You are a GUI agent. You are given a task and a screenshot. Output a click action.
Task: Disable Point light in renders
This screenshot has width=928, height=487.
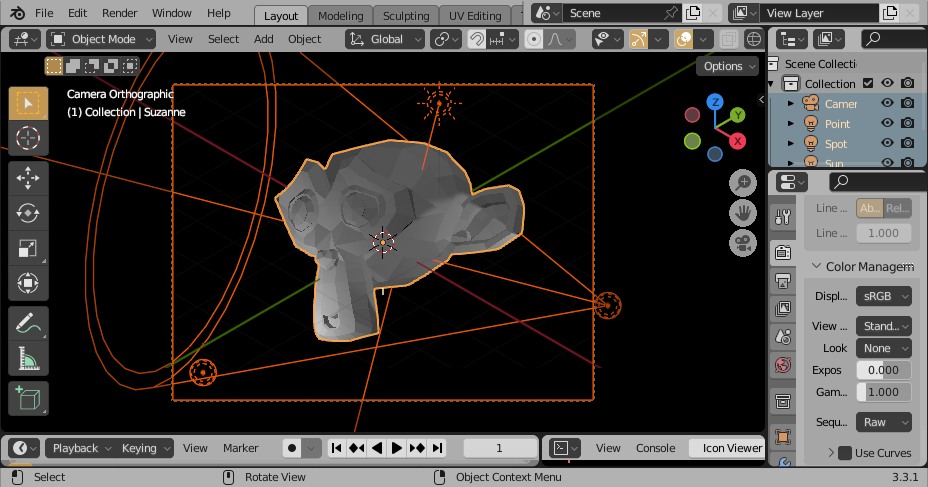click(x=907, y=123)
